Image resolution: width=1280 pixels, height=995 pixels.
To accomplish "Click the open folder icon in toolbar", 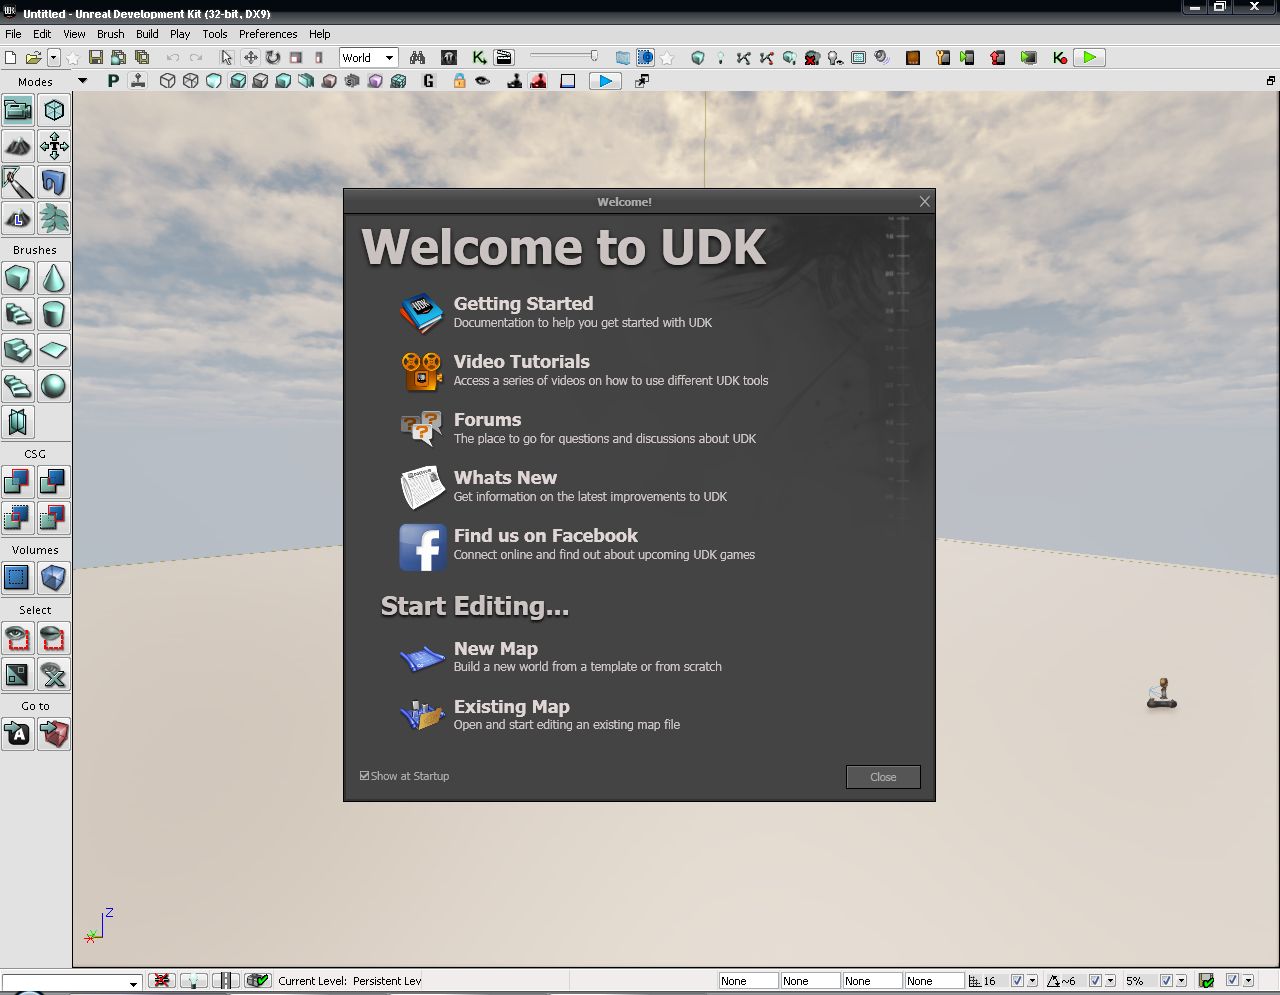I will click(33, 58).
